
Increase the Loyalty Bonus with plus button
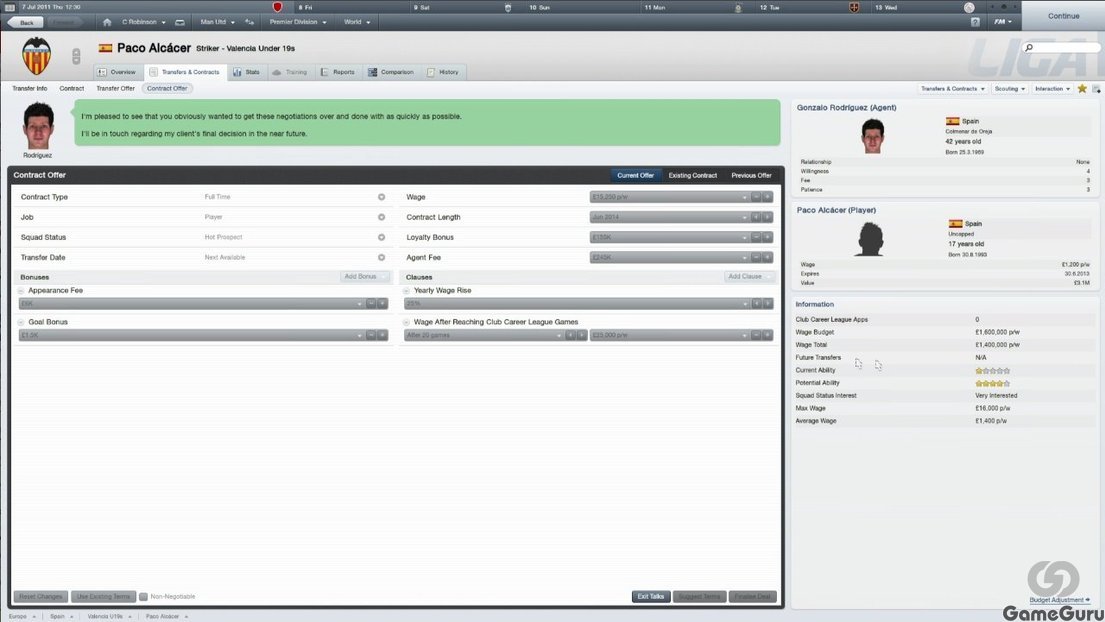click(767, 237)
